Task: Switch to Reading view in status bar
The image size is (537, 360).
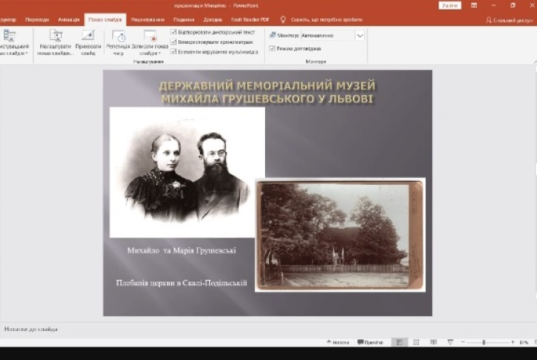Action: pyautogui.click(x=433, y=342)
